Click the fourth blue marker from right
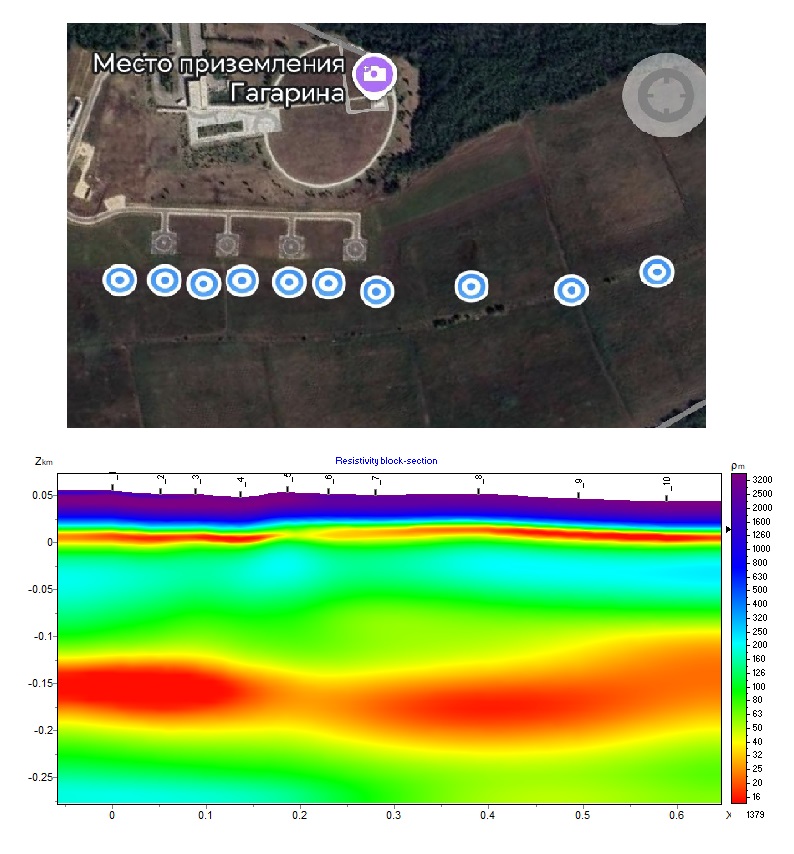The height and width of the screenshot is (854, 794). tap(376, 291)
